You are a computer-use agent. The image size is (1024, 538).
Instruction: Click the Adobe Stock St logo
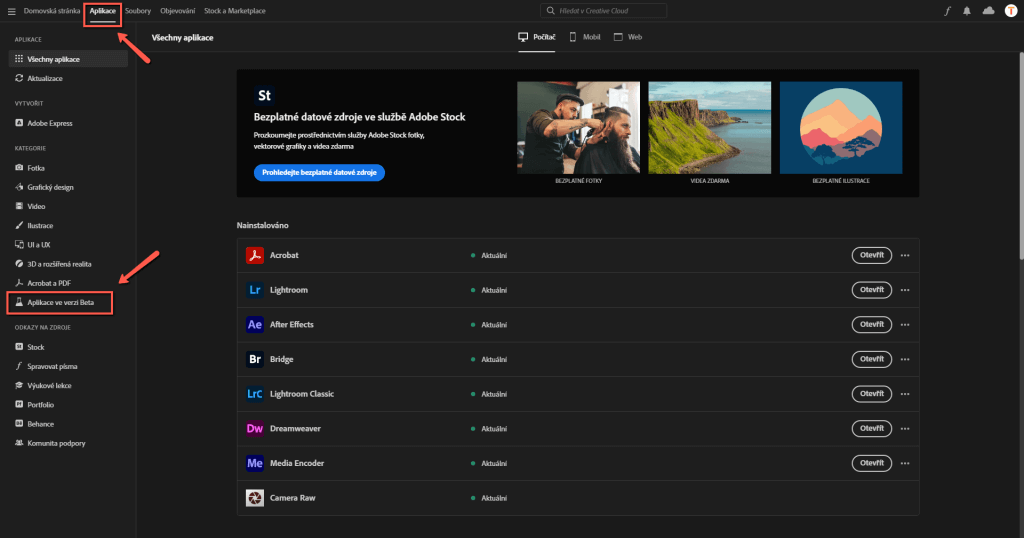(264, 95)
